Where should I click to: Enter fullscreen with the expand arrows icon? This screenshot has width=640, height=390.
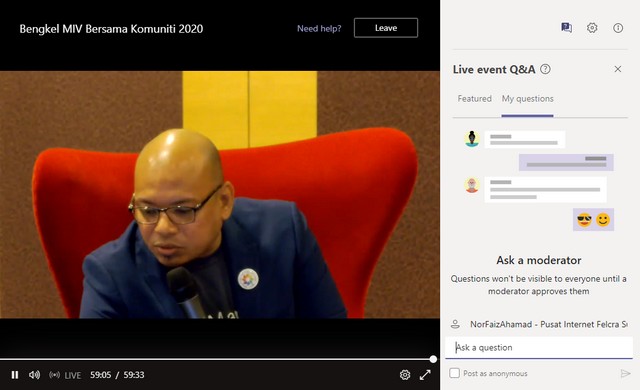425,374
